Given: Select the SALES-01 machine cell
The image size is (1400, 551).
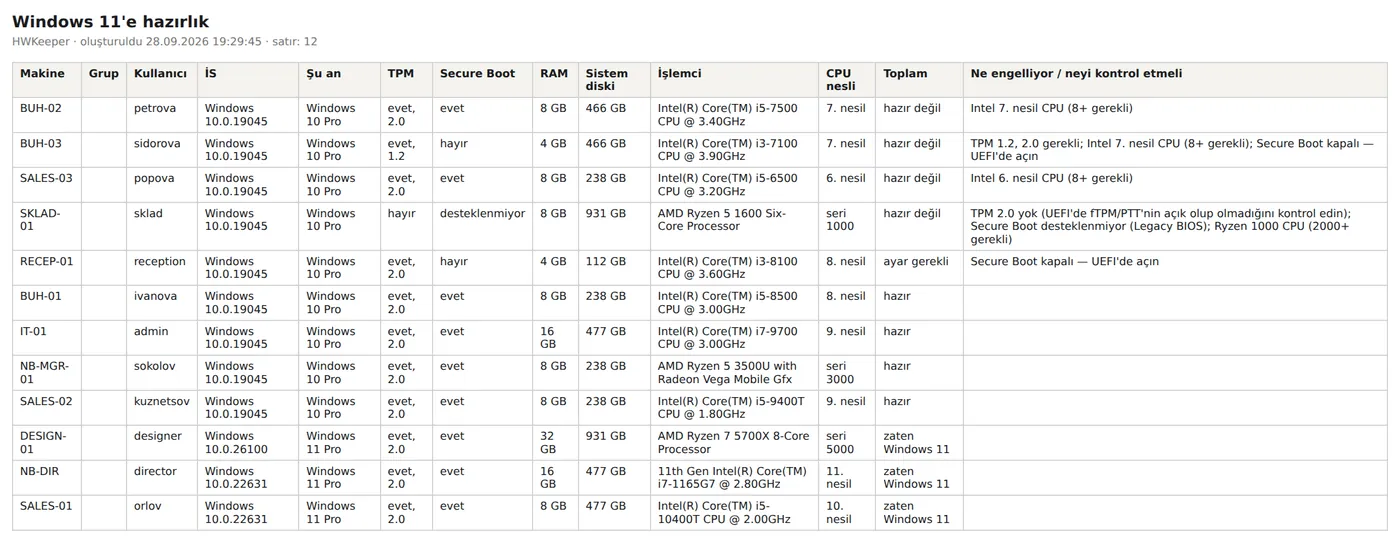Looking at the screenshot, I should [47, 513].
